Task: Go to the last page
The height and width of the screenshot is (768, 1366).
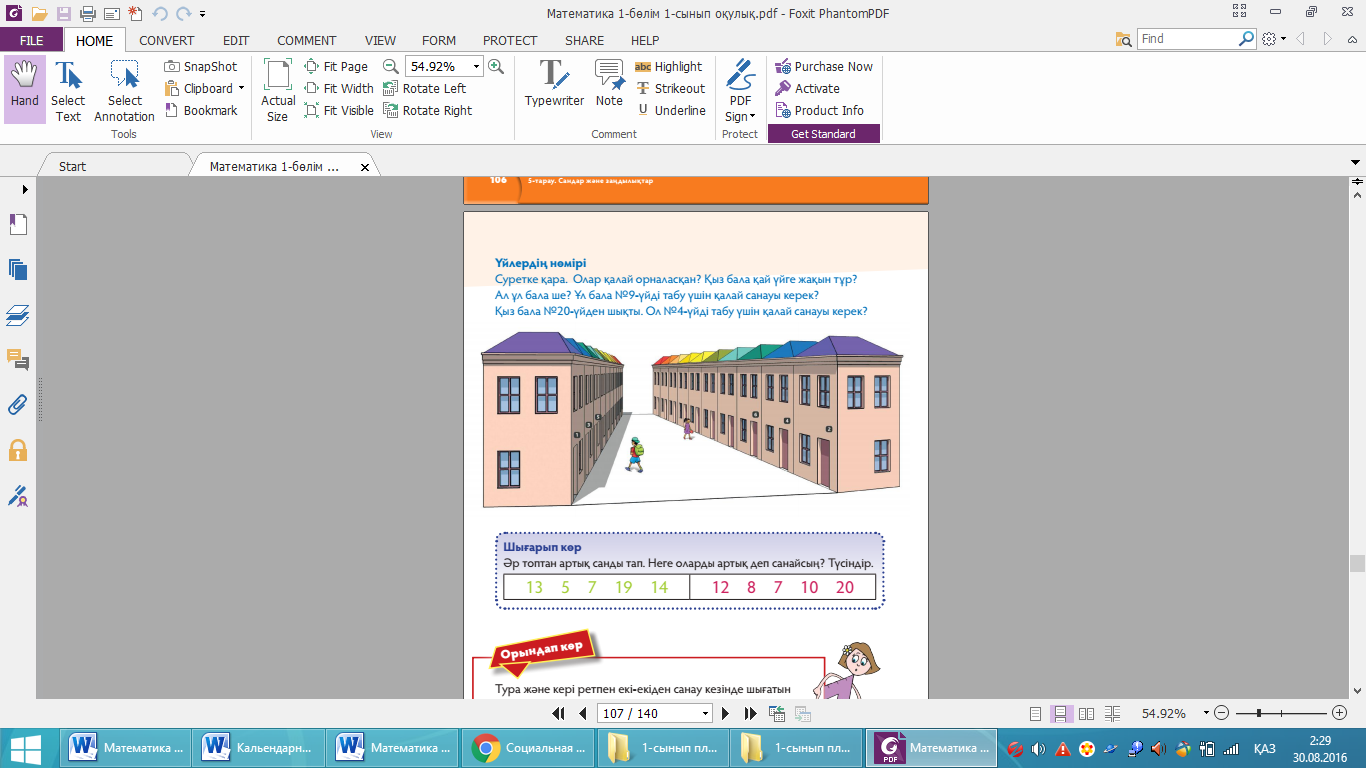Action: [750, 713]
